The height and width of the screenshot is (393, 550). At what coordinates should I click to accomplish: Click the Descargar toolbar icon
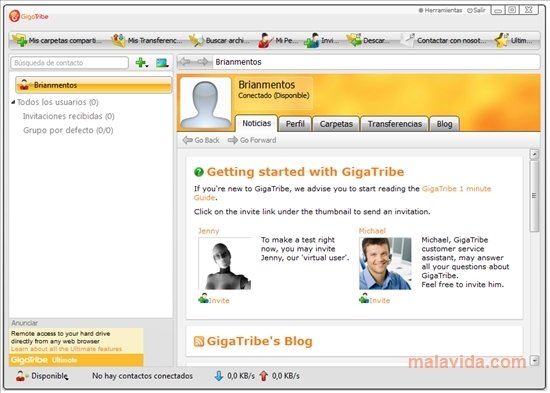click(354, 40)
